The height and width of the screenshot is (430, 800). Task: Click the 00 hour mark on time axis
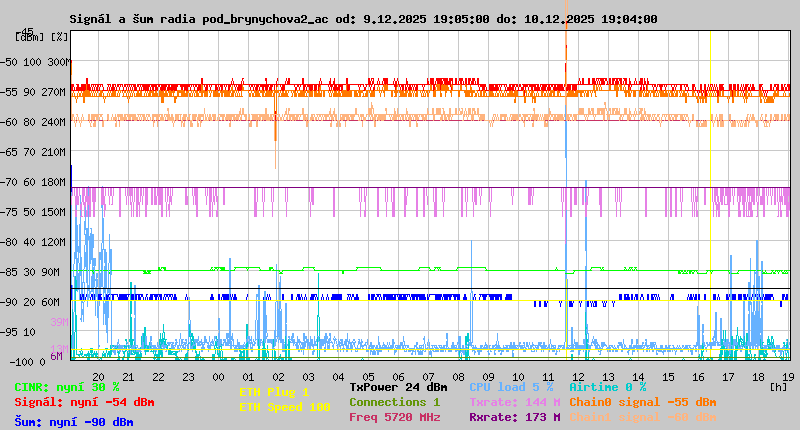[218, 376]
